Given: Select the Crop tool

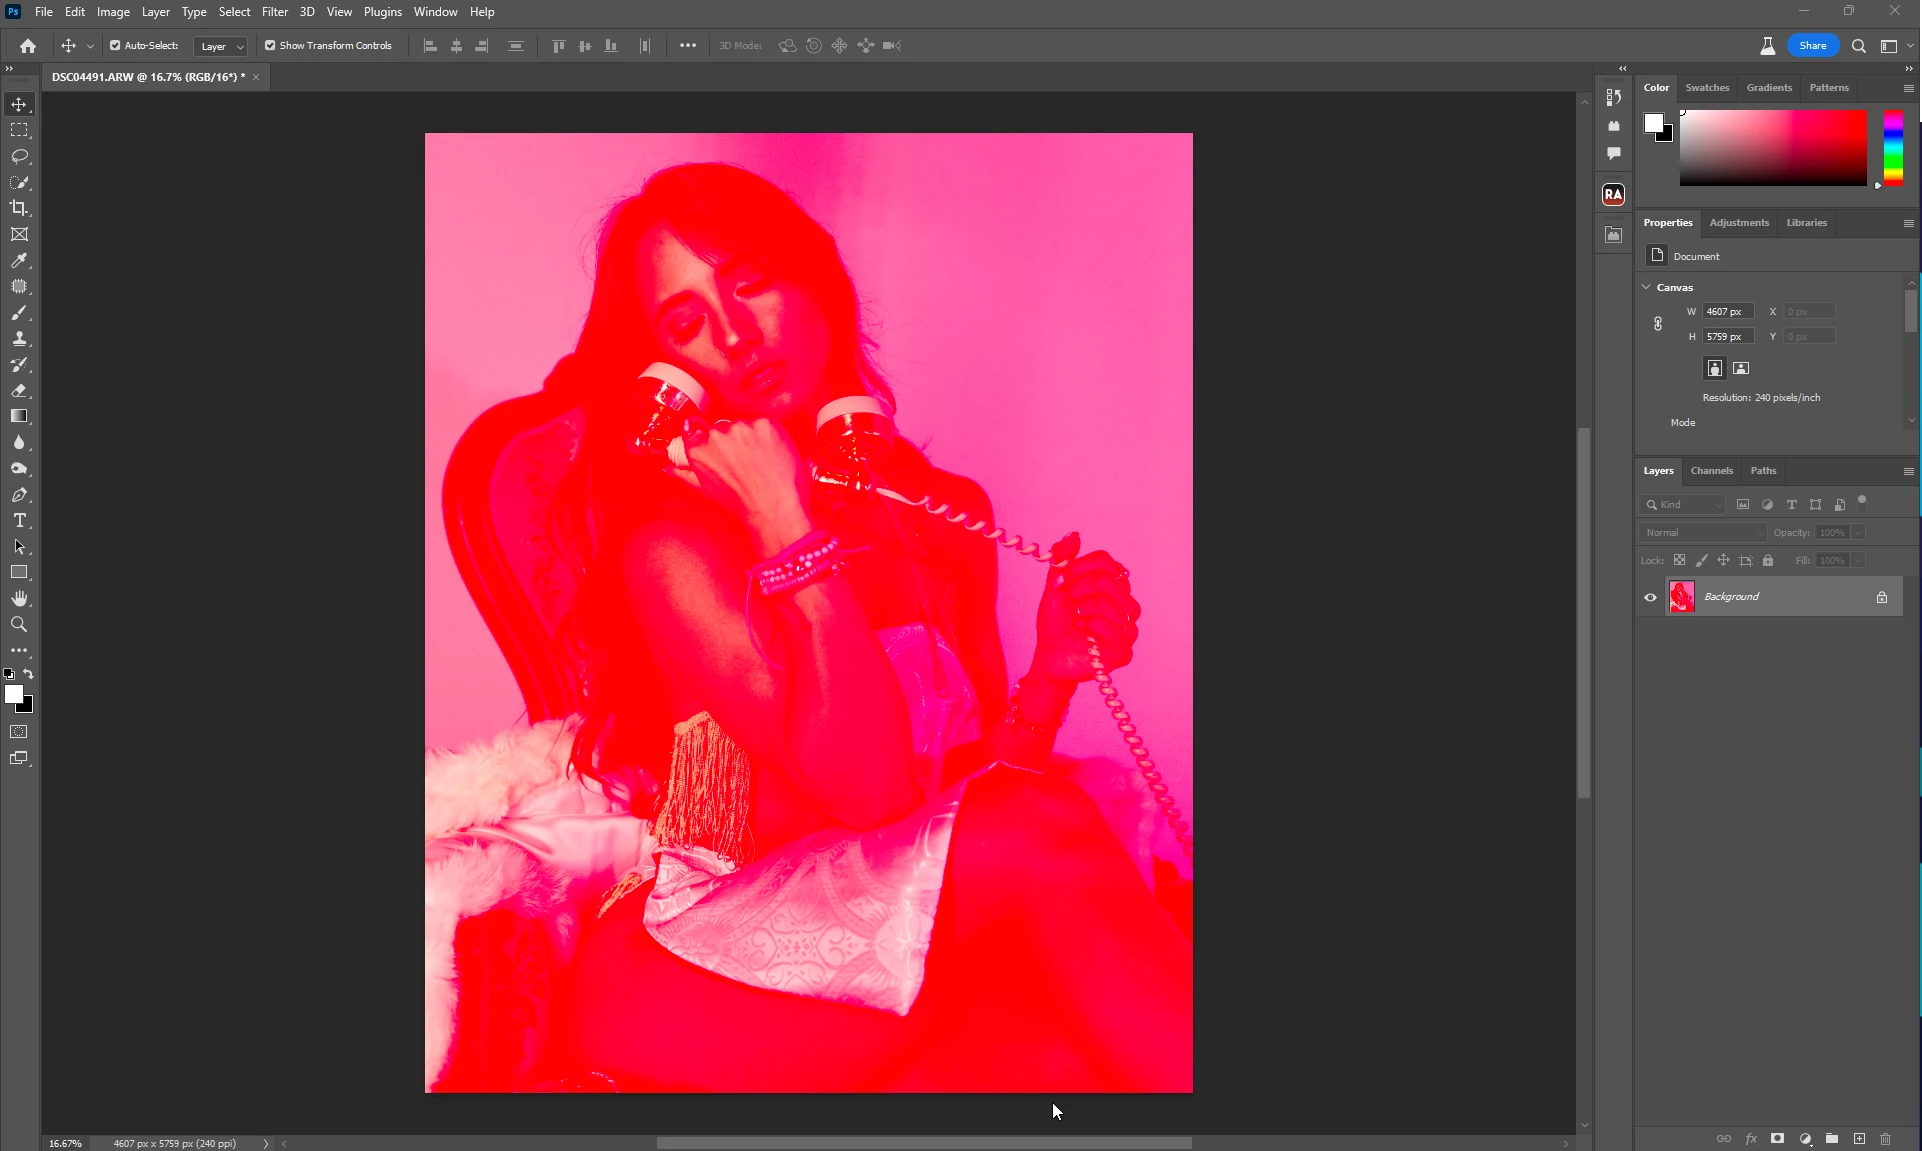Looking at the screenshot, I should click(19, 208).
